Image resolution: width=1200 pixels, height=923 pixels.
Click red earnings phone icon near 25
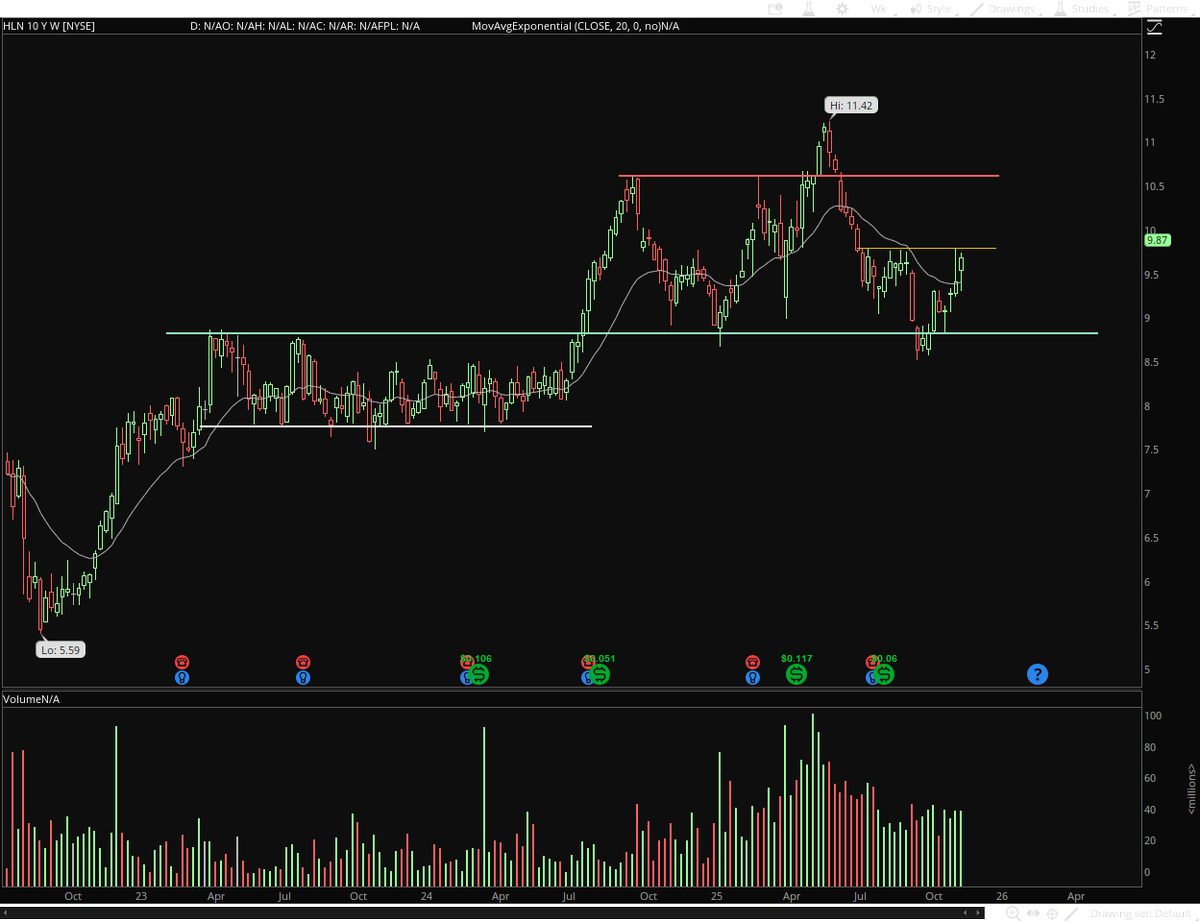coord(752,661)
